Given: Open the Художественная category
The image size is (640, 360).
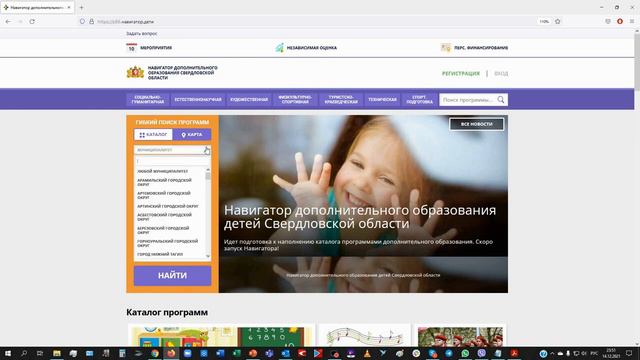Looking at the screenshot, I should click(249, 100).
